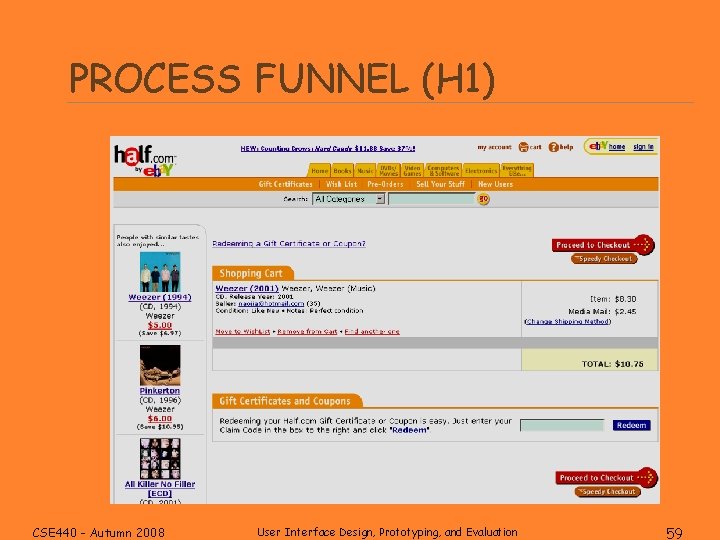Click the top Speedy Checkout button

coord(604,259)
